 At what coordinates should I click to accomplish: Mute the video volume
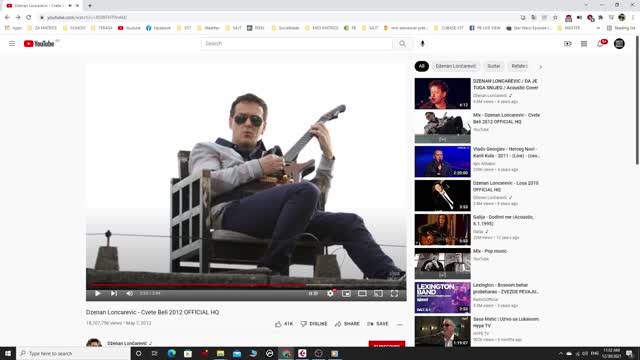tap(129, 293)
